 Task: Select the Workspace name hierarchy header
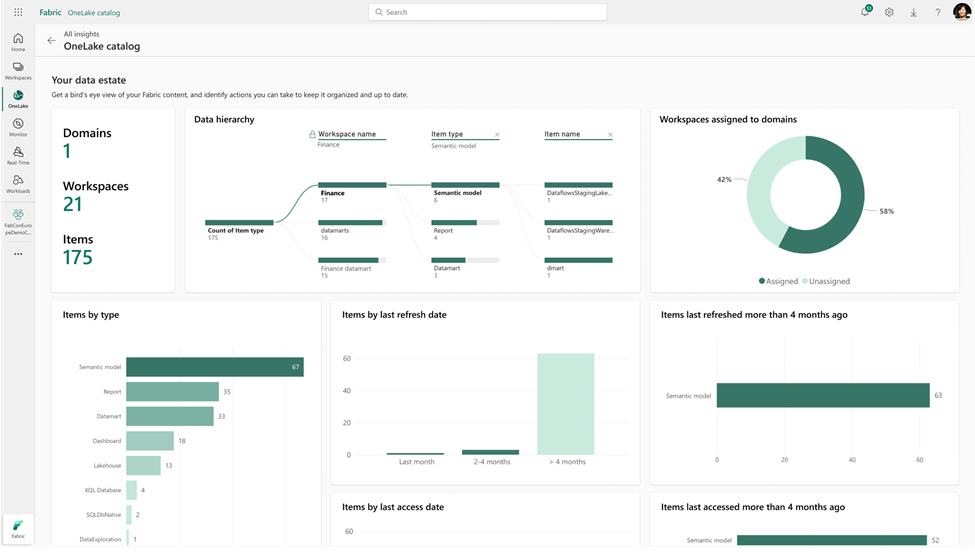coord(347,134)
